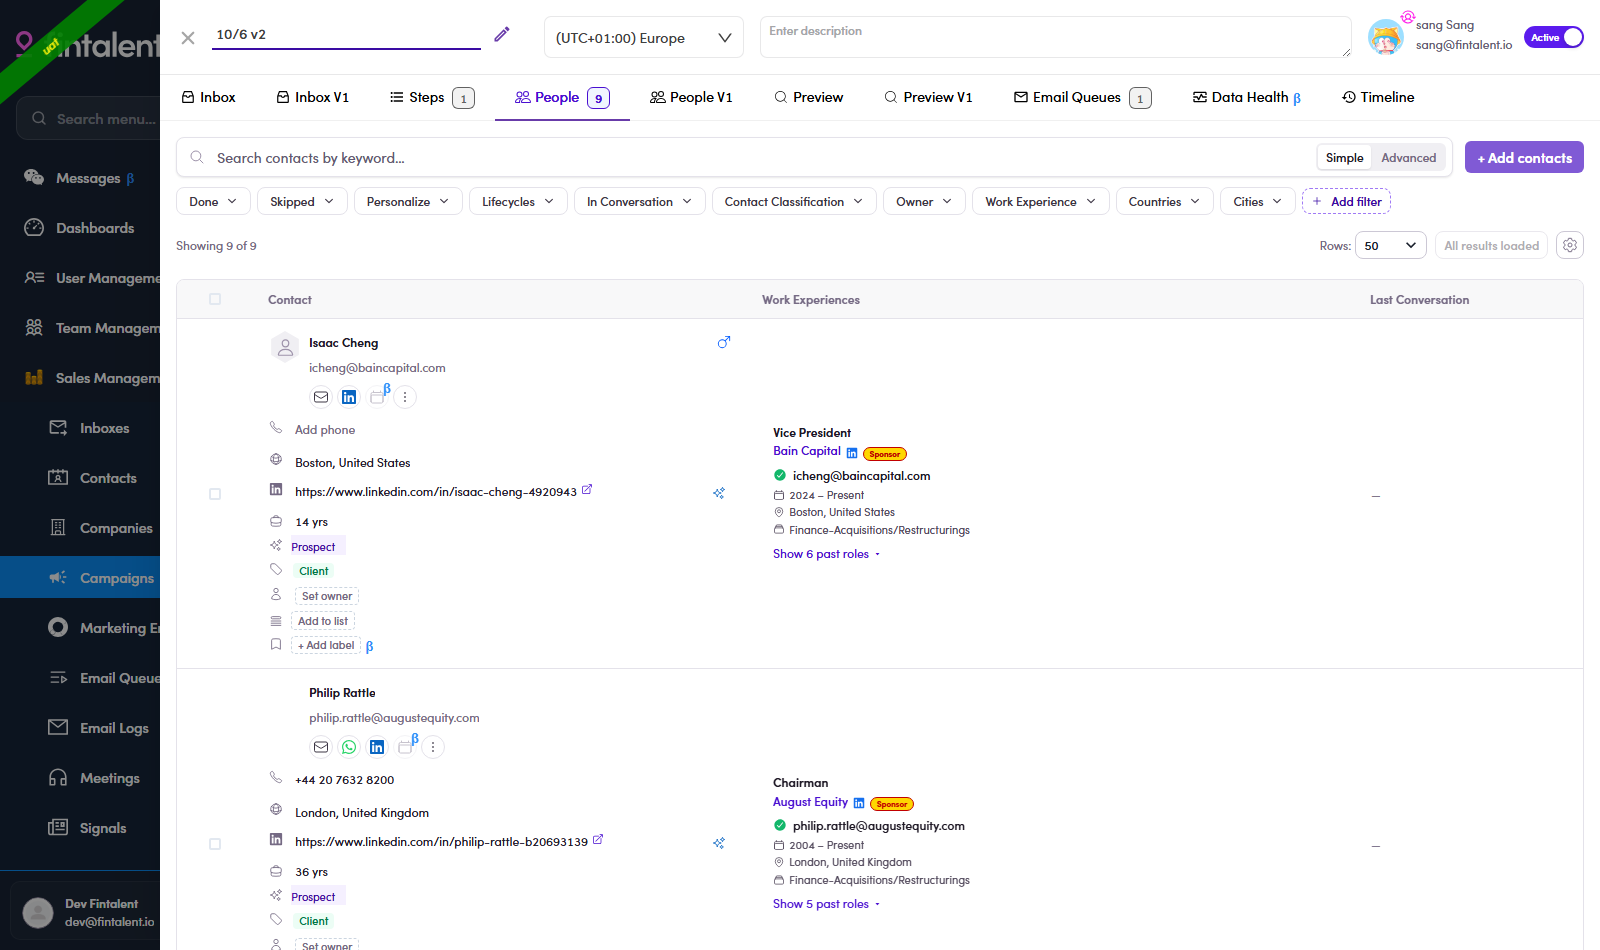Click the pencil edit icon beside campaign name
Image resolution: width=1600 pixels, height=950 pixels.
tap(502, 35)
